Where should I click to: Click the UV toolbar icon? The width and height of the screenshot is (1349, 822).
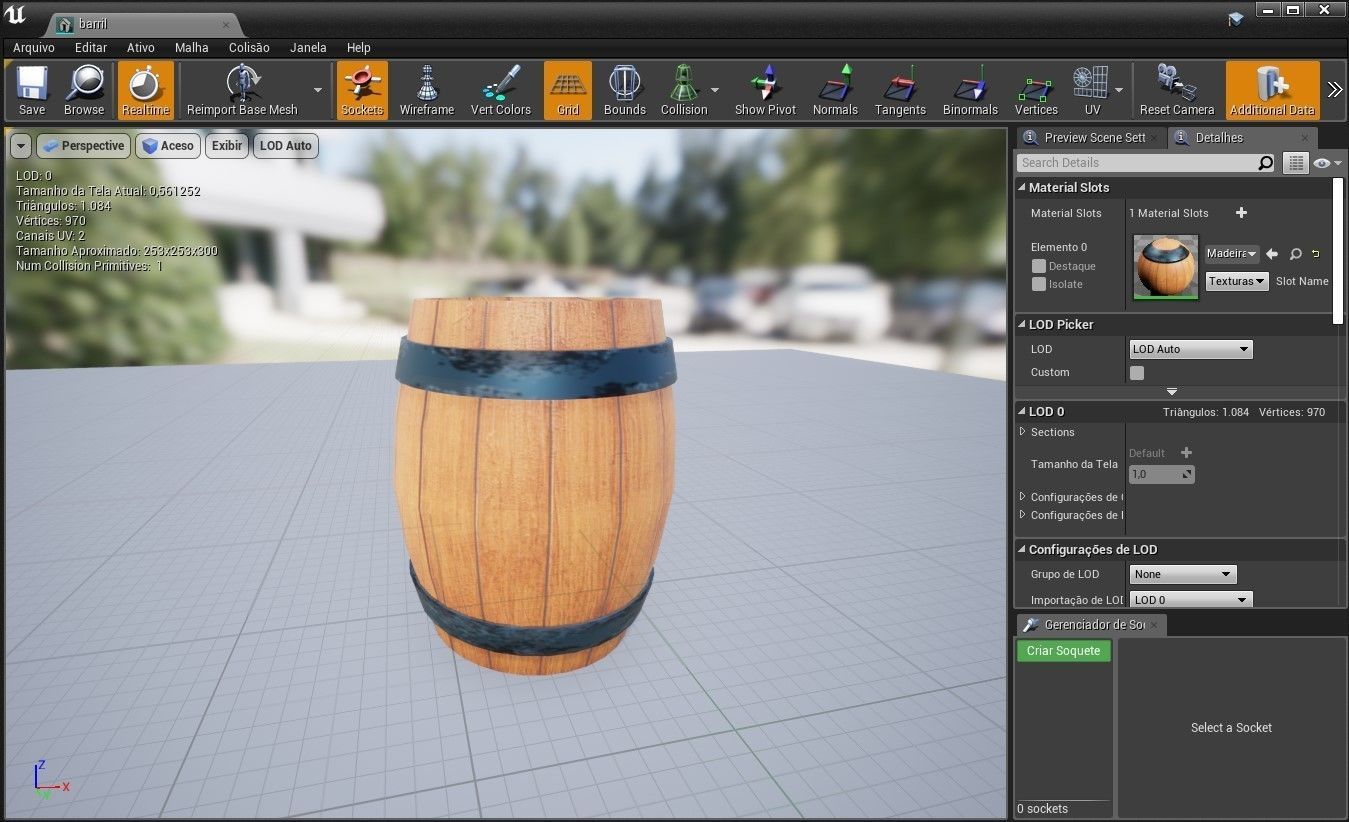pos(1091,90)
